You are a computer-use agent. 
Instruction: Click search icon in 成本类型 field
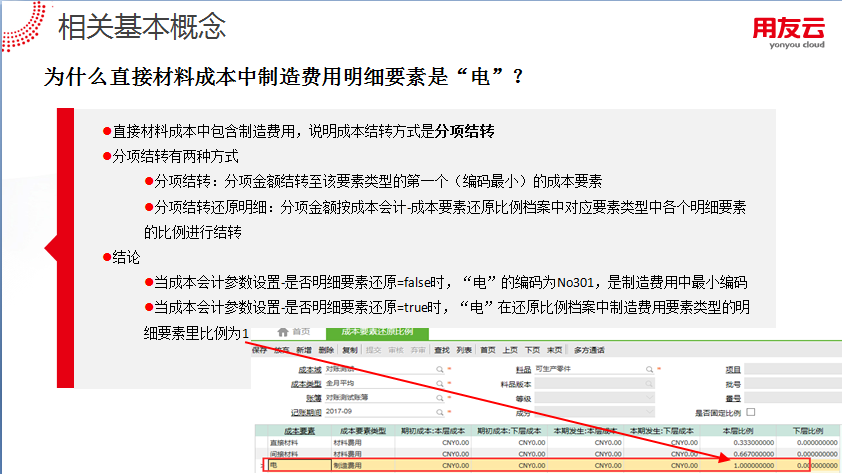point(440,383)
